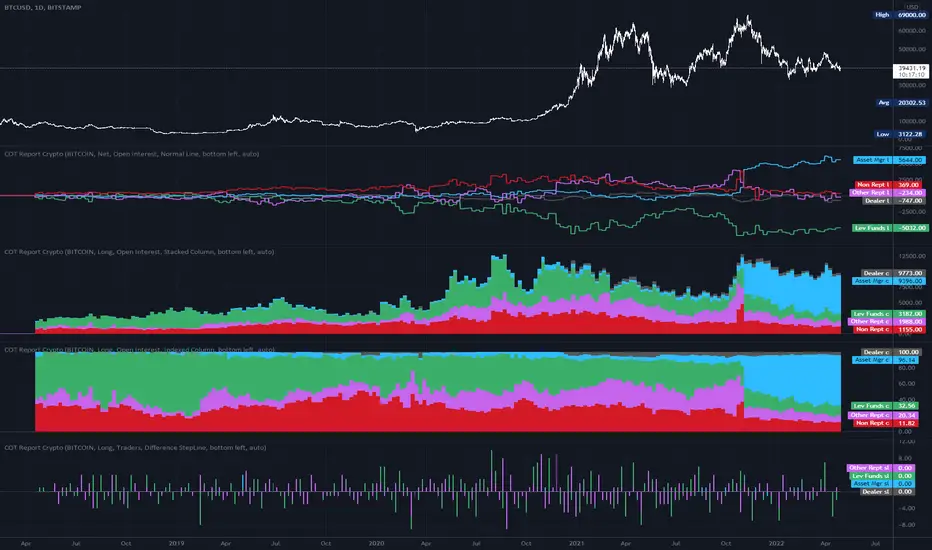Click the Non Rept l 369.00 label

(x=891, y=185)
